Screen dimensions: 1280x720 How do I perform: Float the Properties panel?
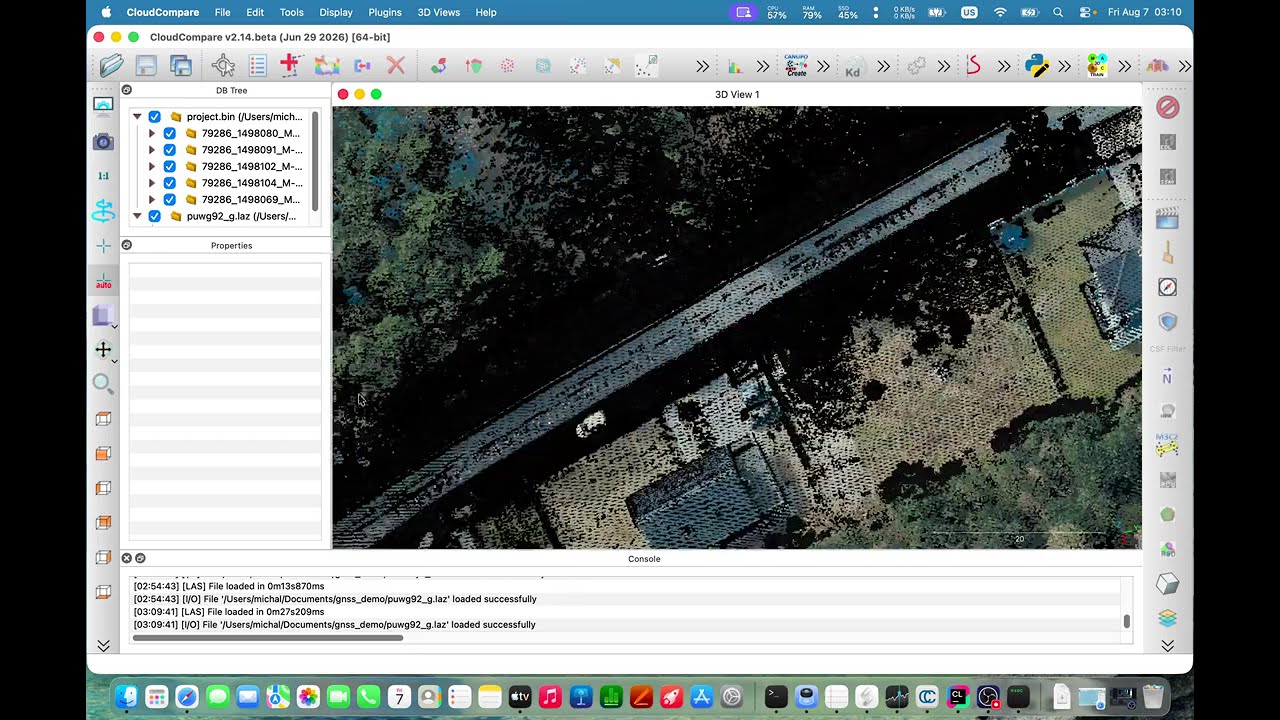(127, 245)
